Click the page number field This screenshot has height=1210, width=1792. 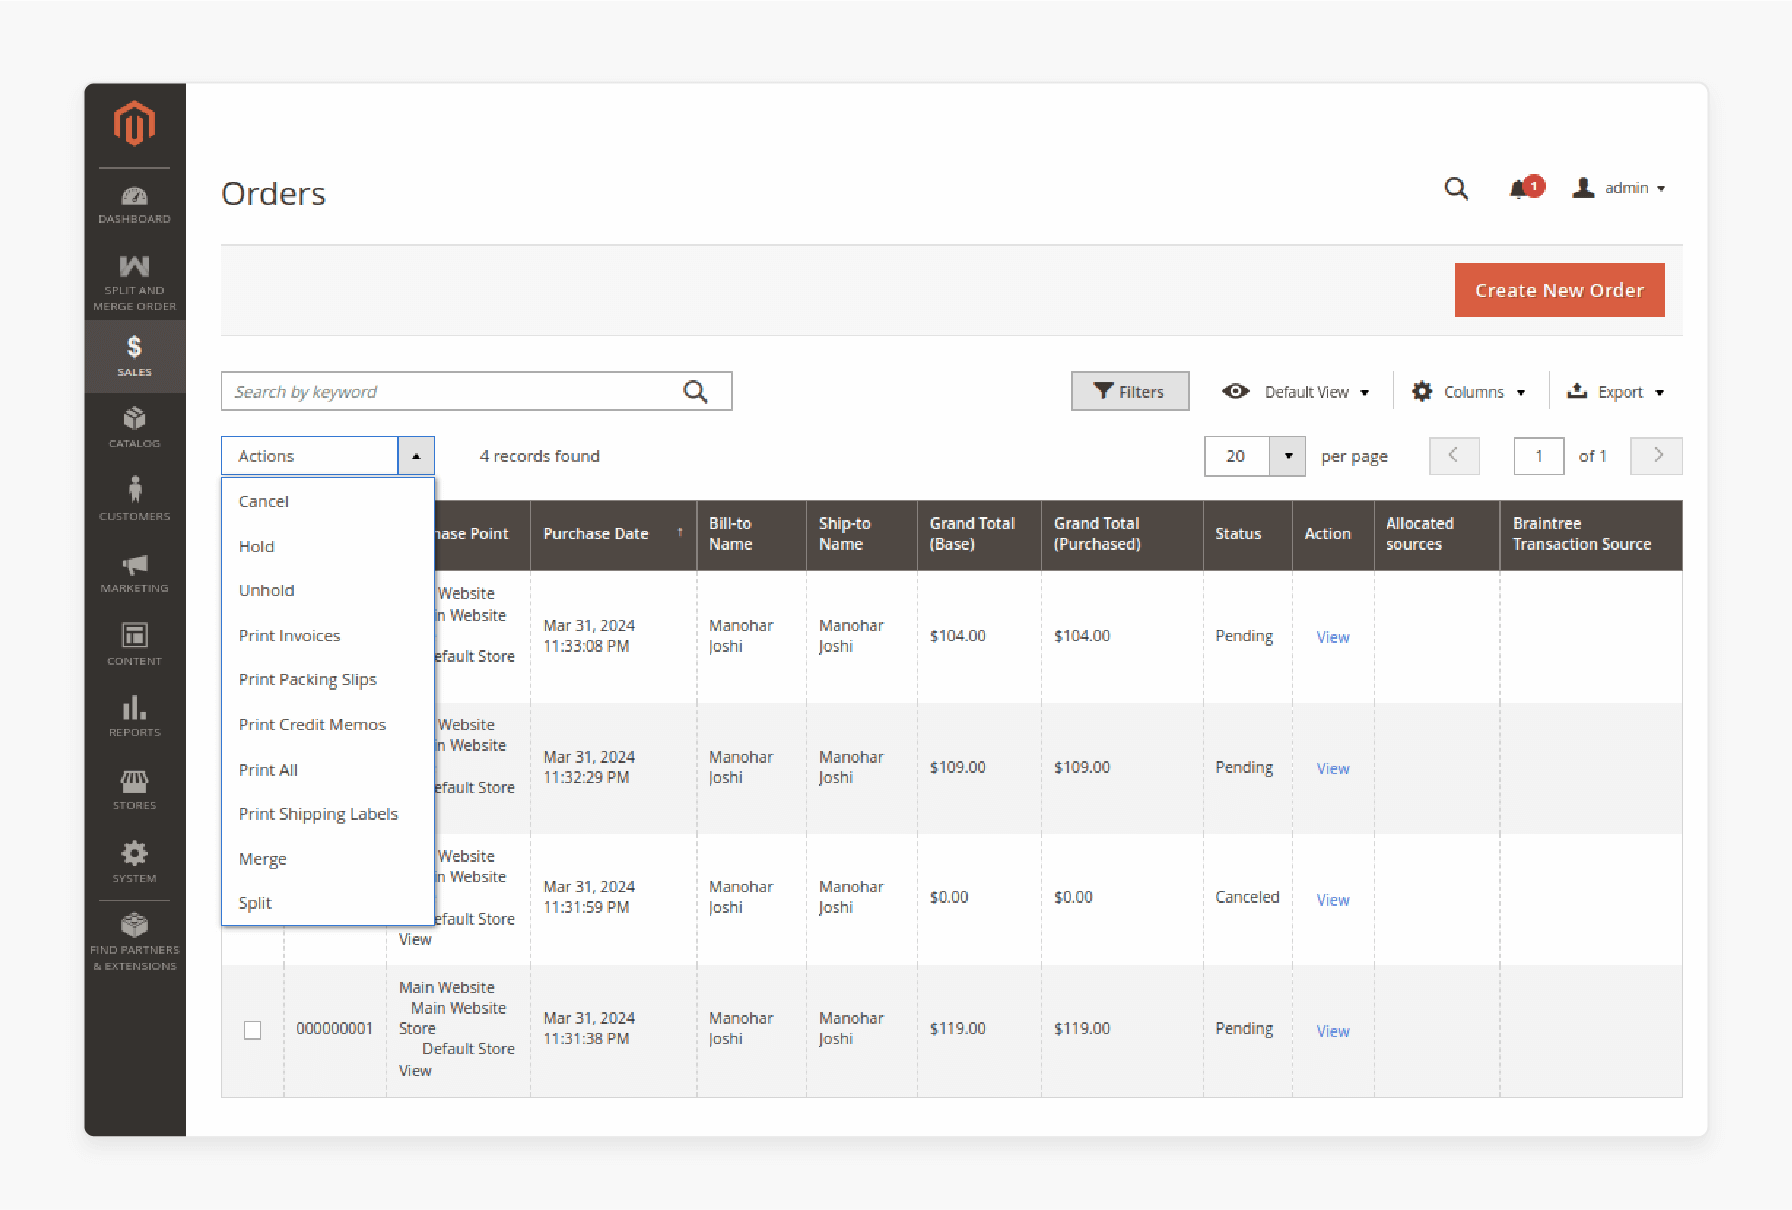click(x=1539, y=456)
